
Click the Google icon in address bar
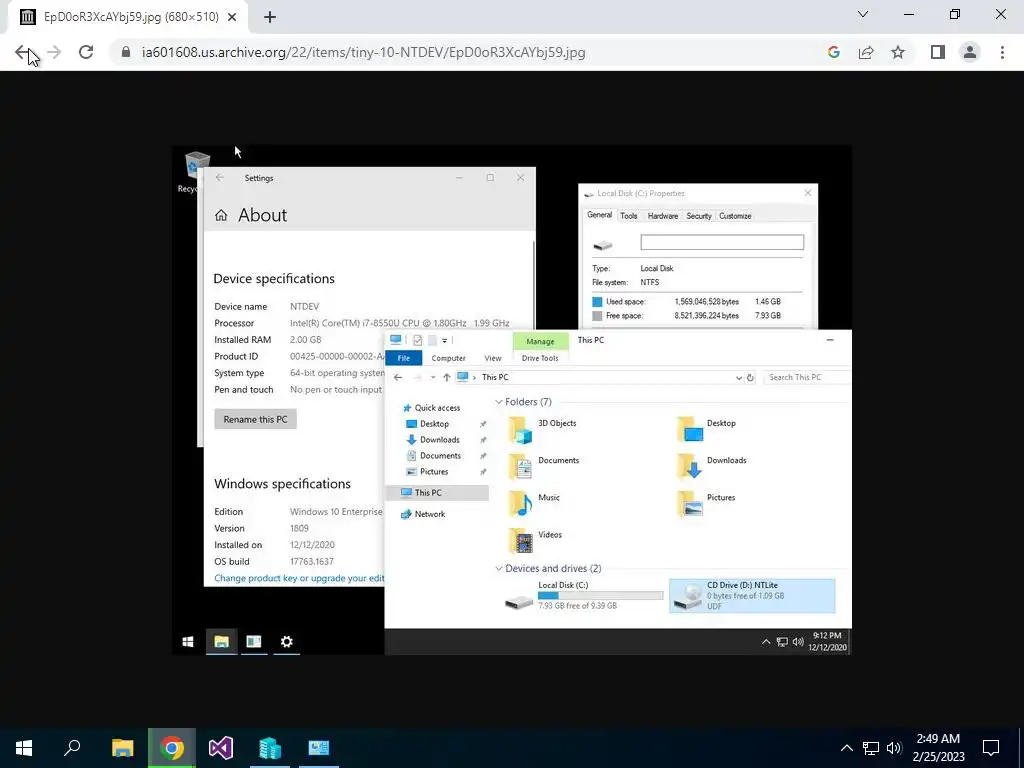point(833,52)
